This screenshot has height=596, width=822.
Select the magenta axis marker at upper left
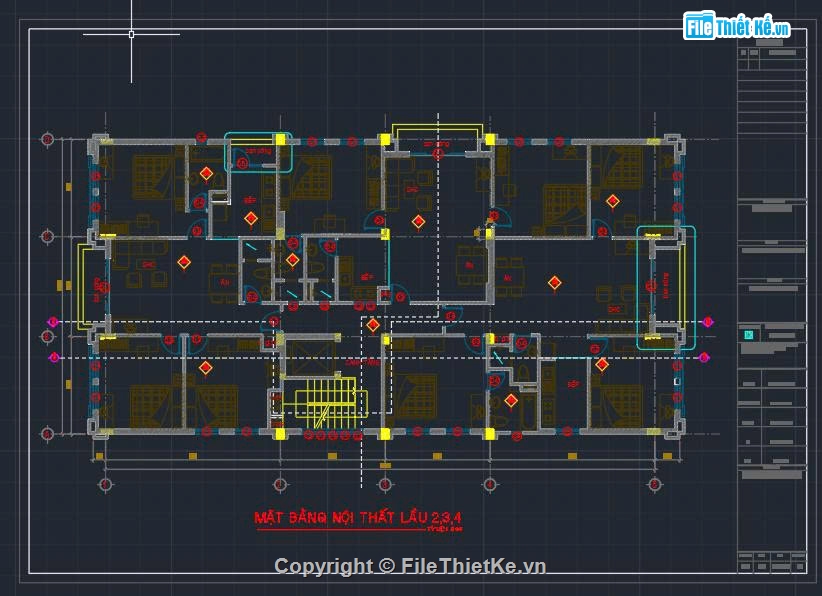(x=54, y=322)
